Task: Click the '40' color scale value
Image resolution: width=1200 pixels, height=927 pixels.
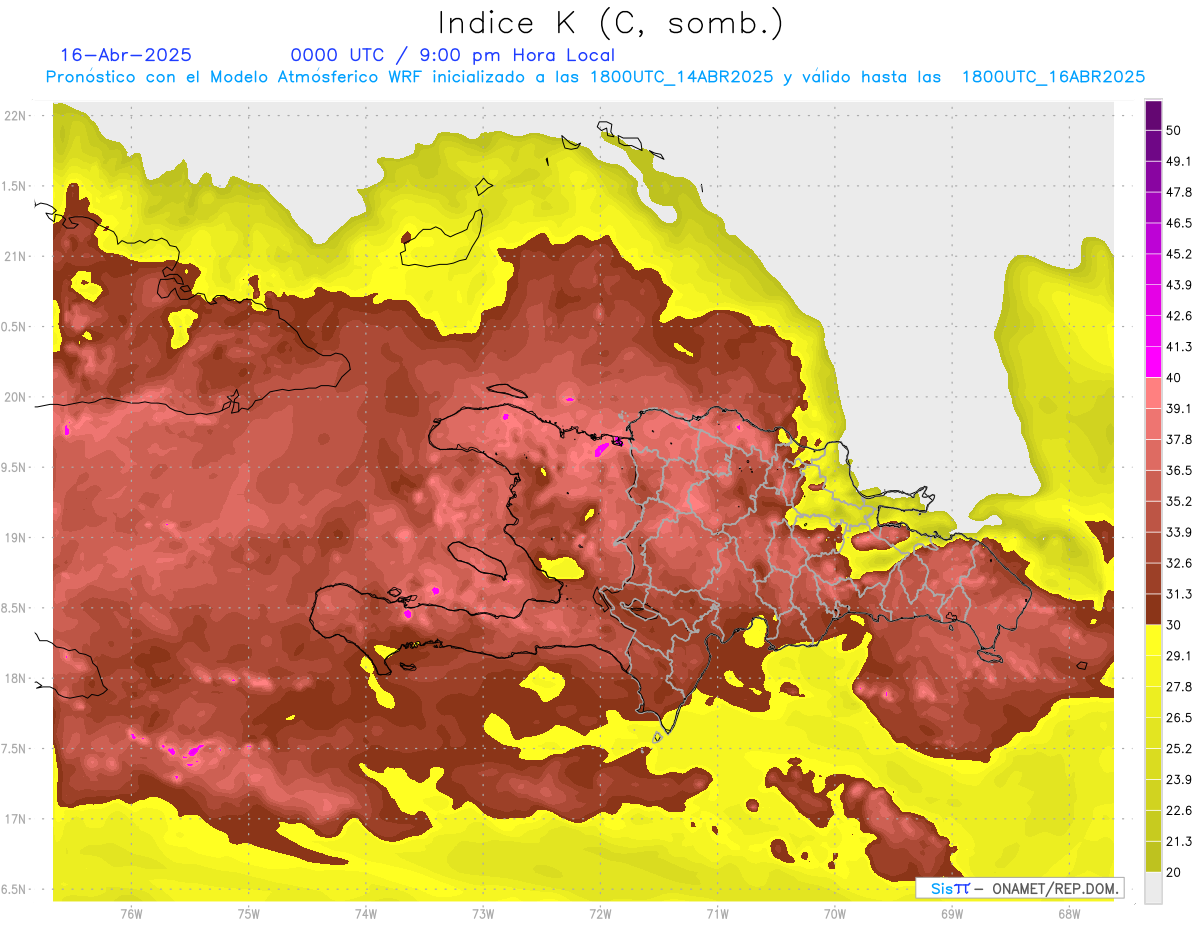Action: click(1174, 378)
